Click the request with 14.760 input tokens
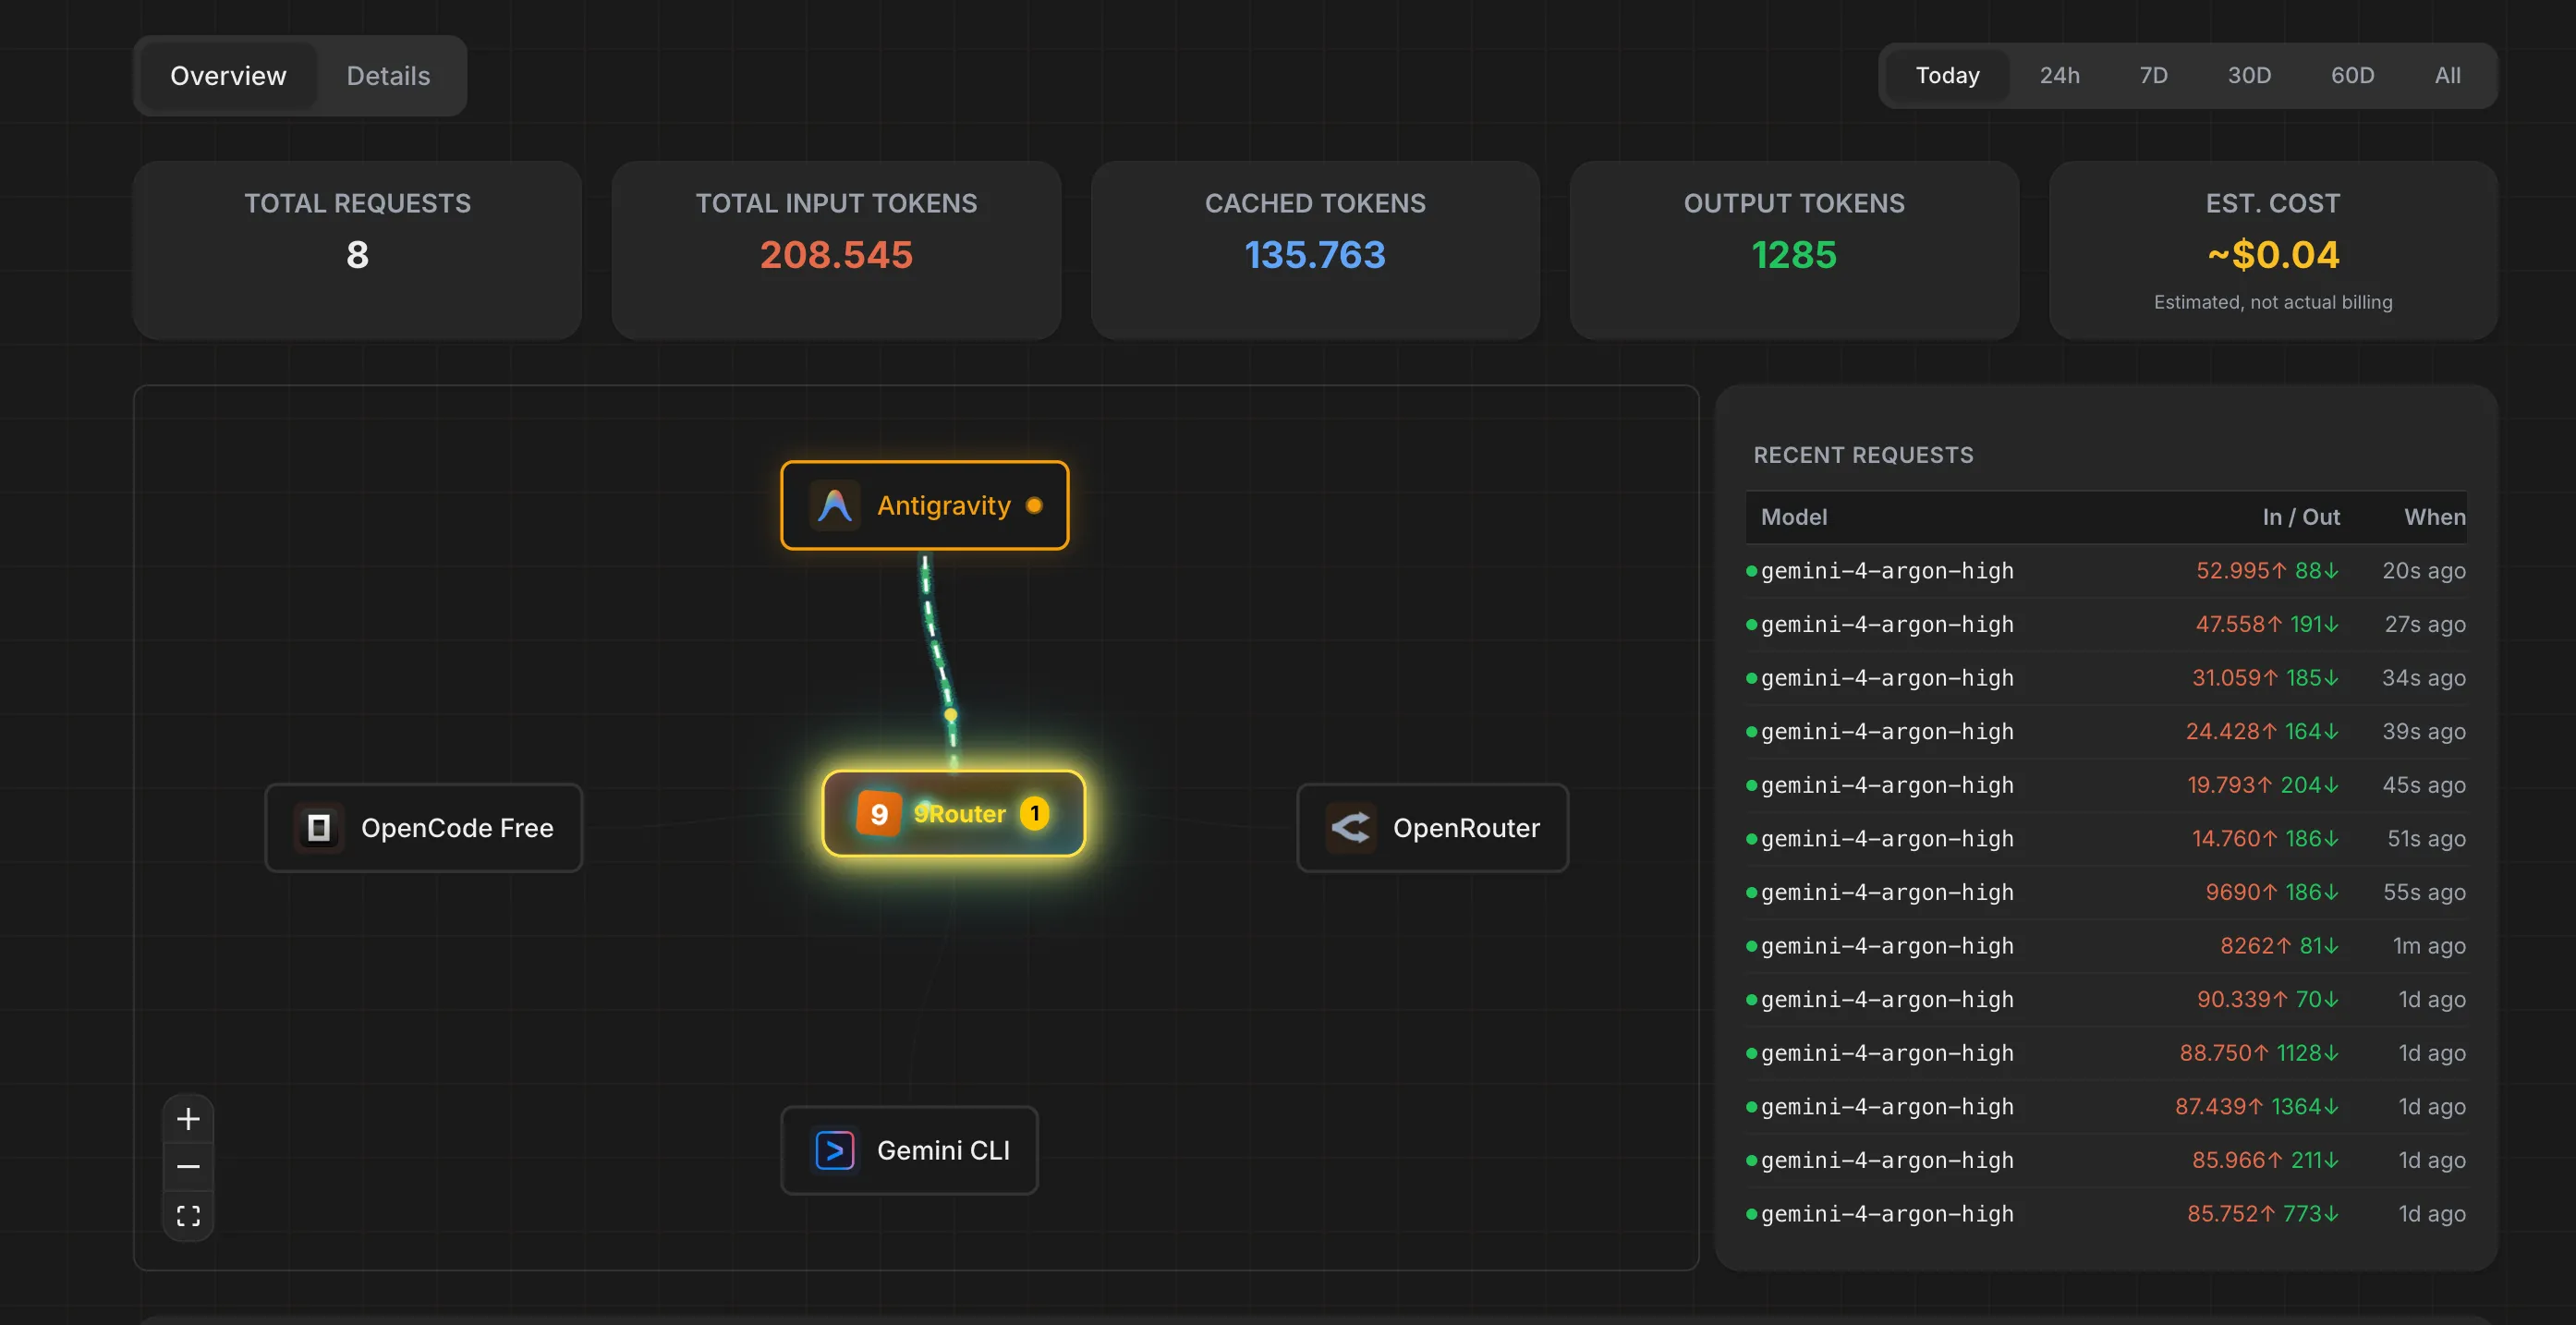This screenshot has height=1325, width=2576. pos(2106,839)
